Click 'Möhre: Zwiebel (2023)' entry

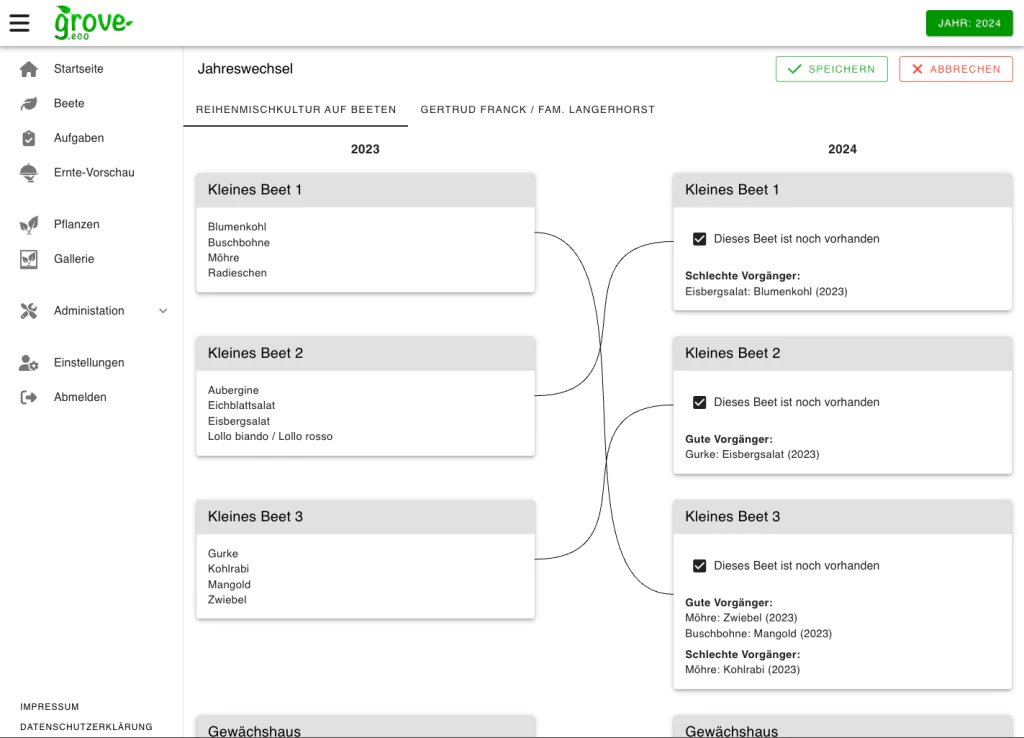click(741, 617)
